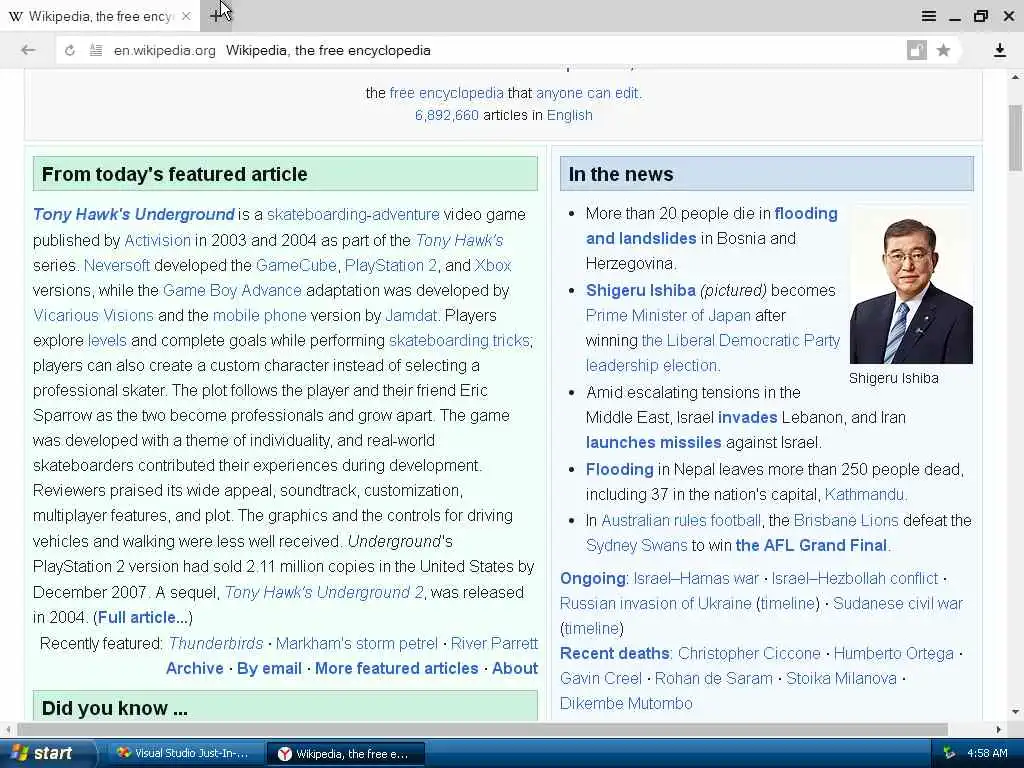This screenshot has width=1024, height=768.
Task: Close the Wikipedia tab
Action: pyautogui.click(x=186, y=16)
